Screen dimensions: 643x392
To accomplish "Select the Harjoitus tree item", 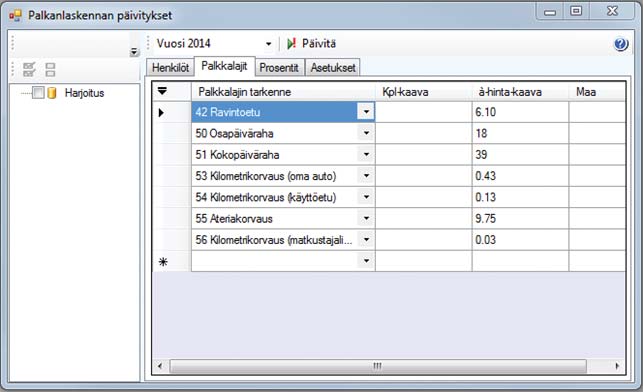I will (x=84, y=93).
